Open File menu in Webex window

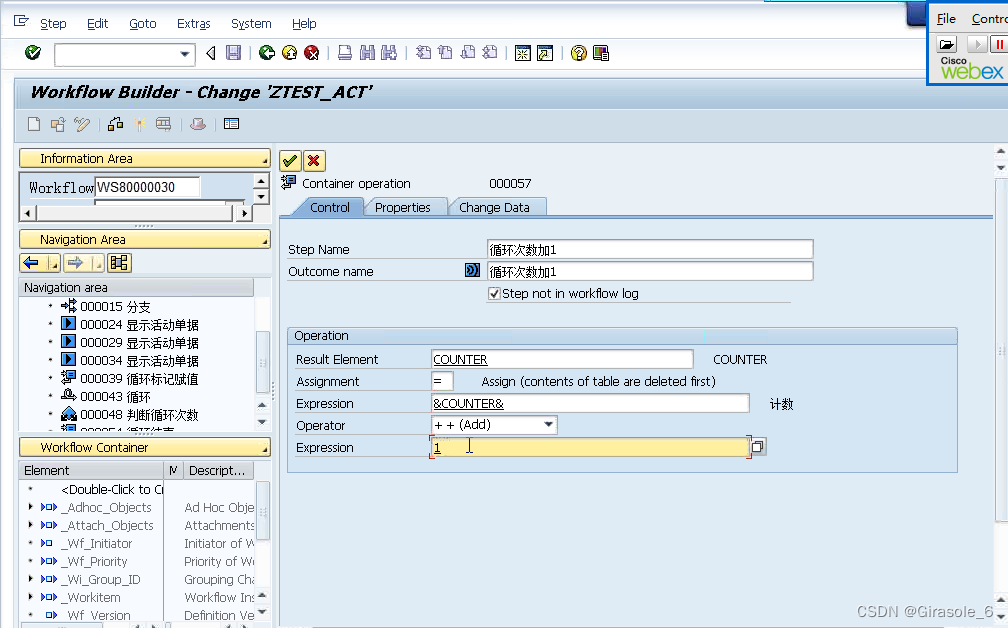coord(946,19)
